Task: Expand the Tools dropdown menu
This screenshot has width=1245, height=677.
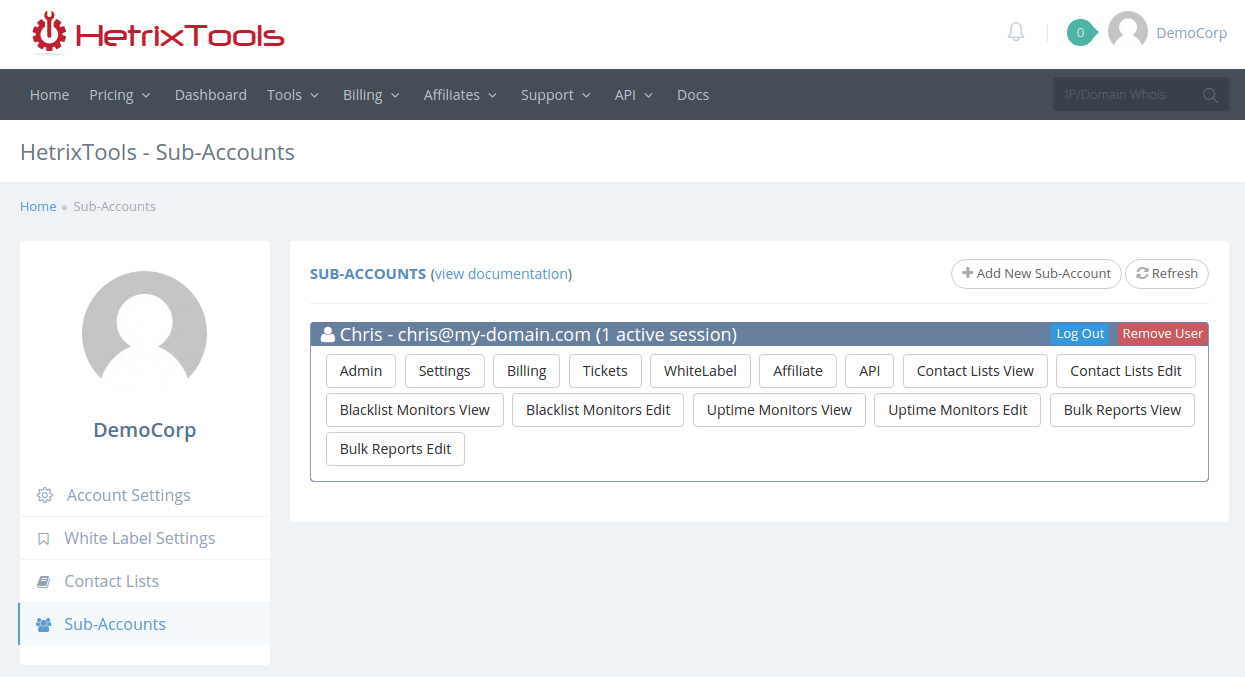Action: click(x=293, y=95)
